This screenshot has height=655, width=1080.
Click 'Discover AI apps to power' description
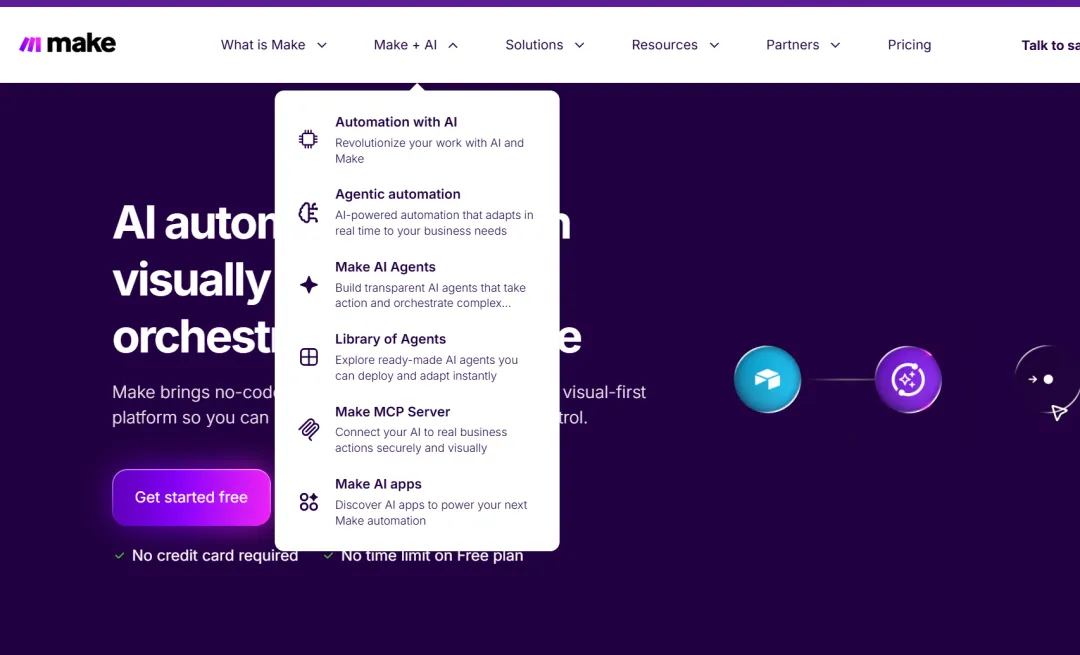tap(431, 512)
